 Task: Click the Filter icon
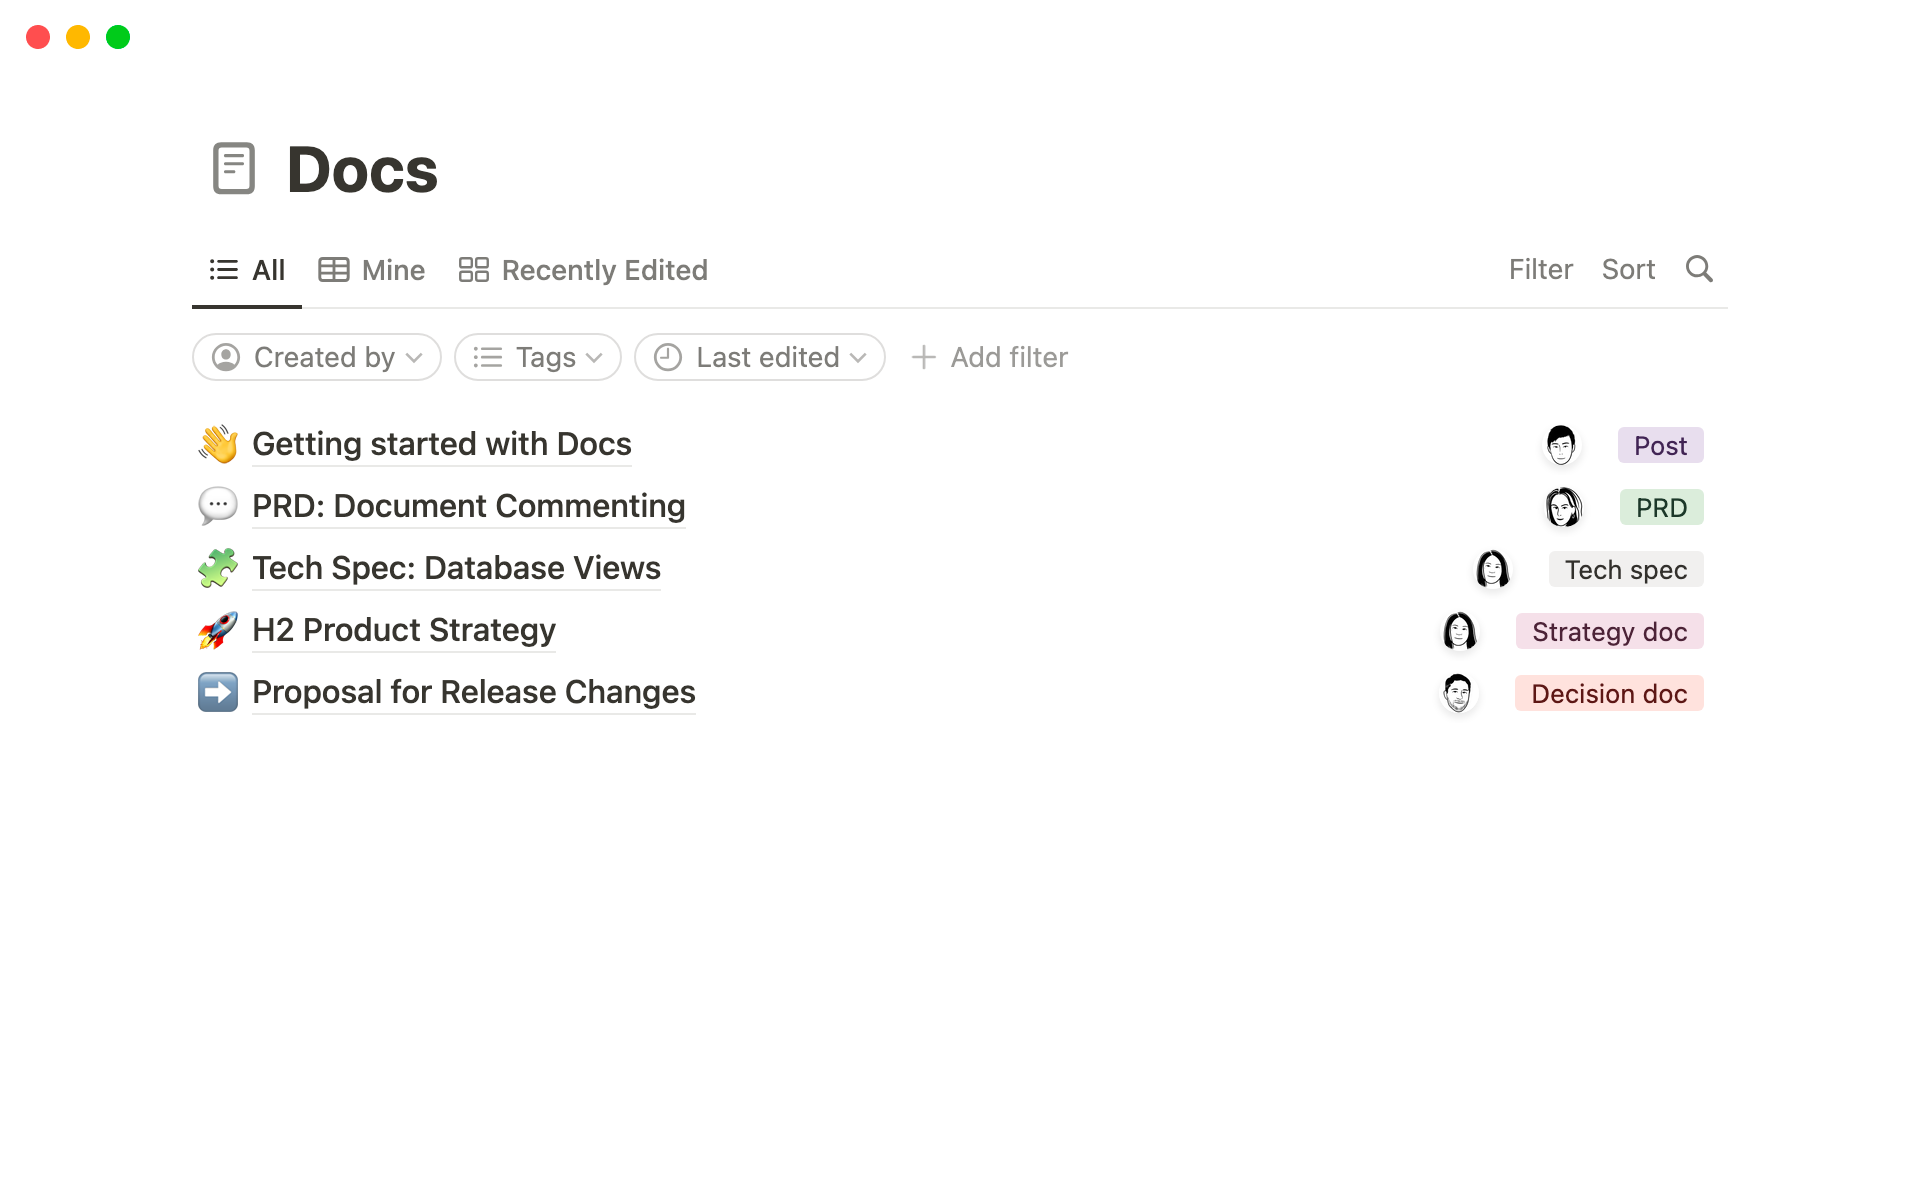tap(1540, 268)
